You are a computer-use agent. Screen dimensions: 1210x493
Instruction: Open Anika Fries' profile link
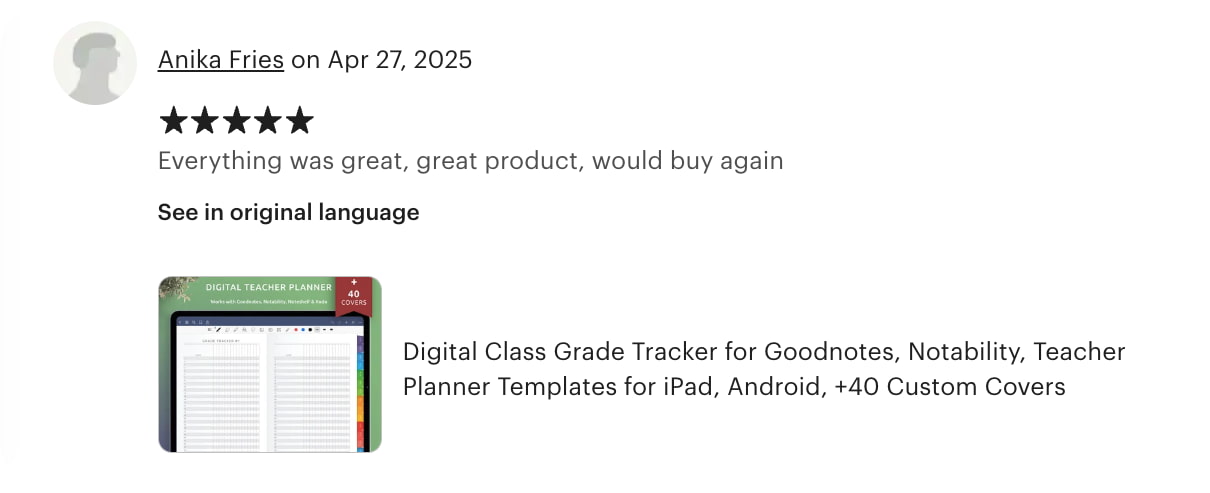[221, 60]
